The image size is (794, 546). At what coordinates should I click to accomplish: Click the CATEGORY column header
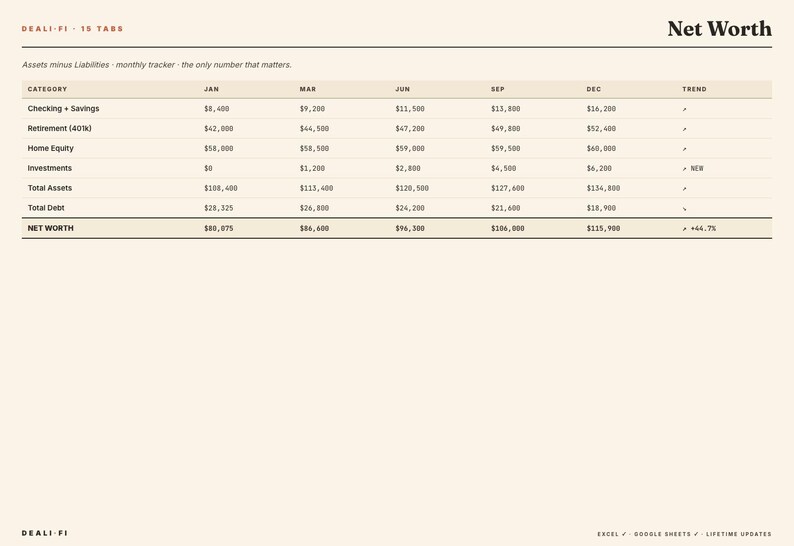(x=47, y=89)
